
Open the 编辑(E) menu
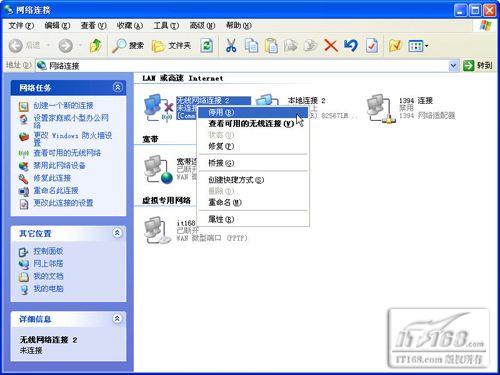(x=57, y=25)
